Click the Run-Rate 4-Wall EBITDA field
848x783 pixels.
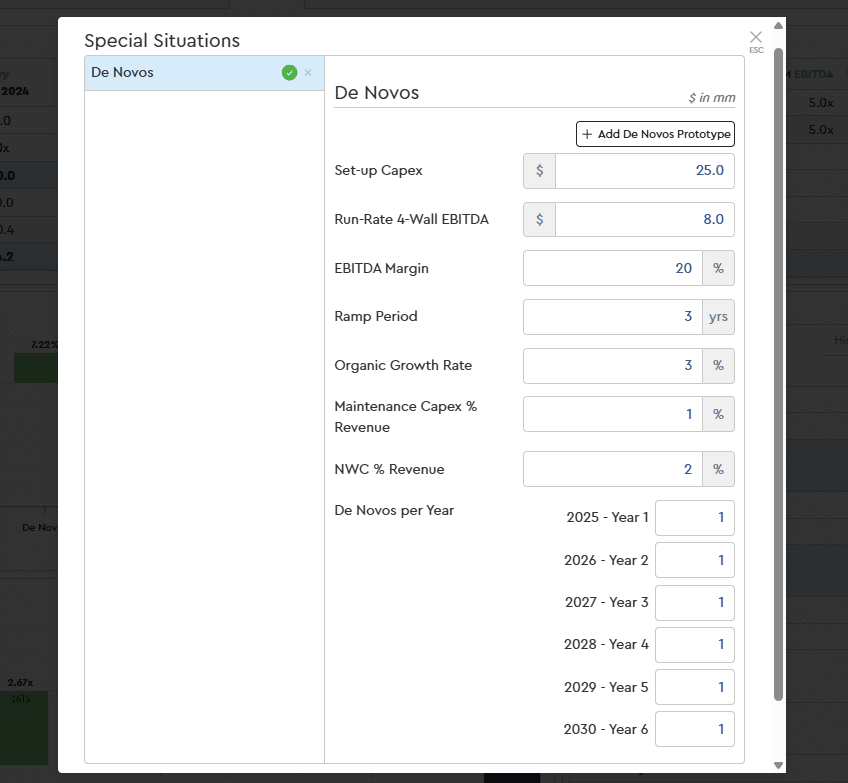click(644, 220)
